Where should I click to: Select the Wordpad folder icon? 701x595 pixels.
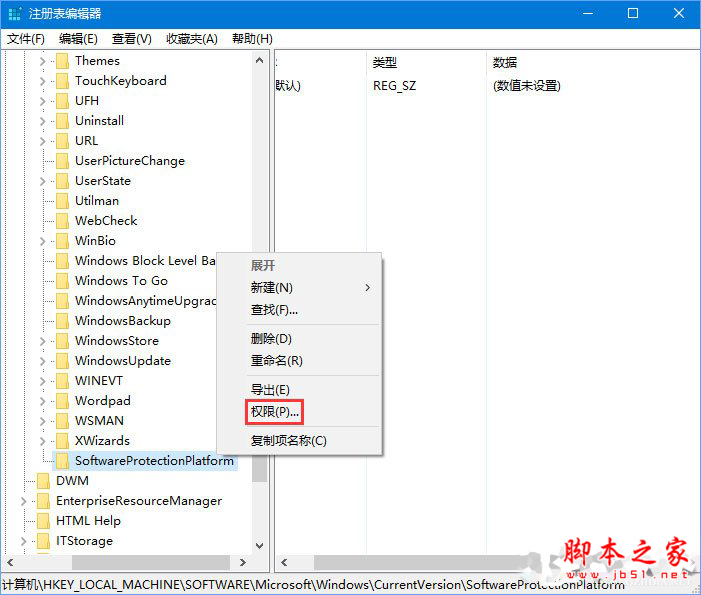(x=63, y=401)
